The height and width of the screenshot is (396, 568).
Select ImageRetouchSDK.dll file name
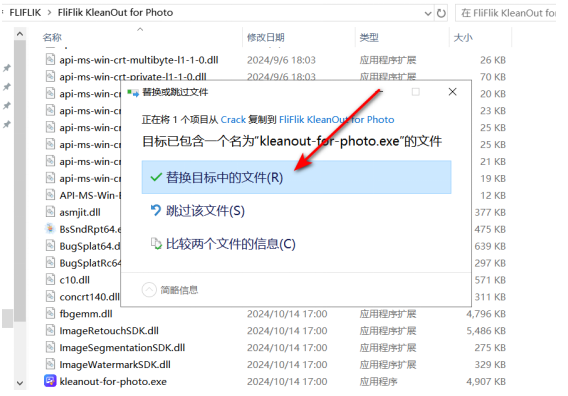[x=109, y=330]
